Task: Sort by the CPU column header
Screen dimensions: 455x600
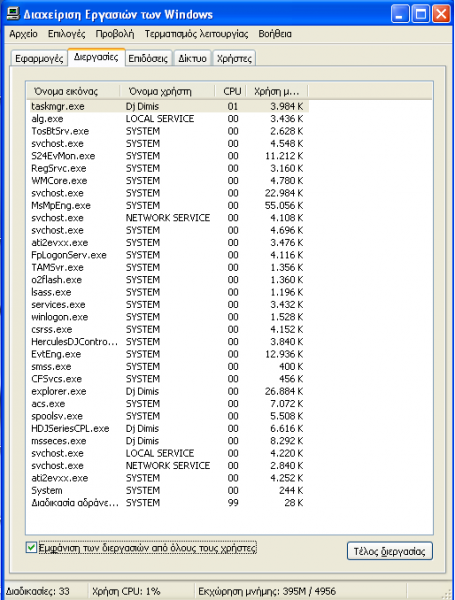Action: coord(231,91)
